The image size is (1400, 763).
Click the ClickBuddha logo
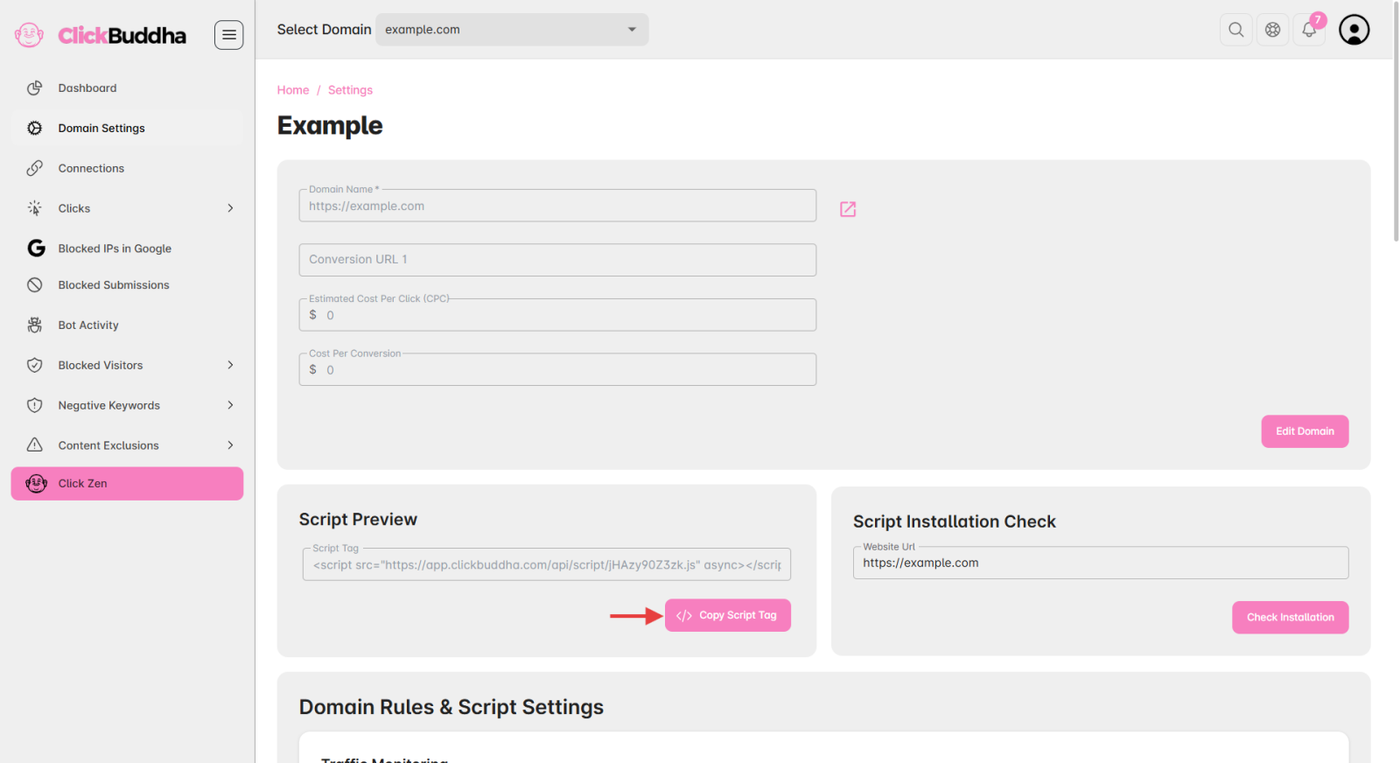[x=101, y=35]
